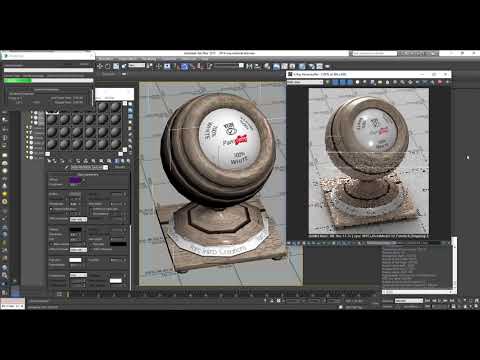The height and width of the screenshot is (360, 480).
Task: Click map button next to Diffuse swatch
Action: (84, 180)
